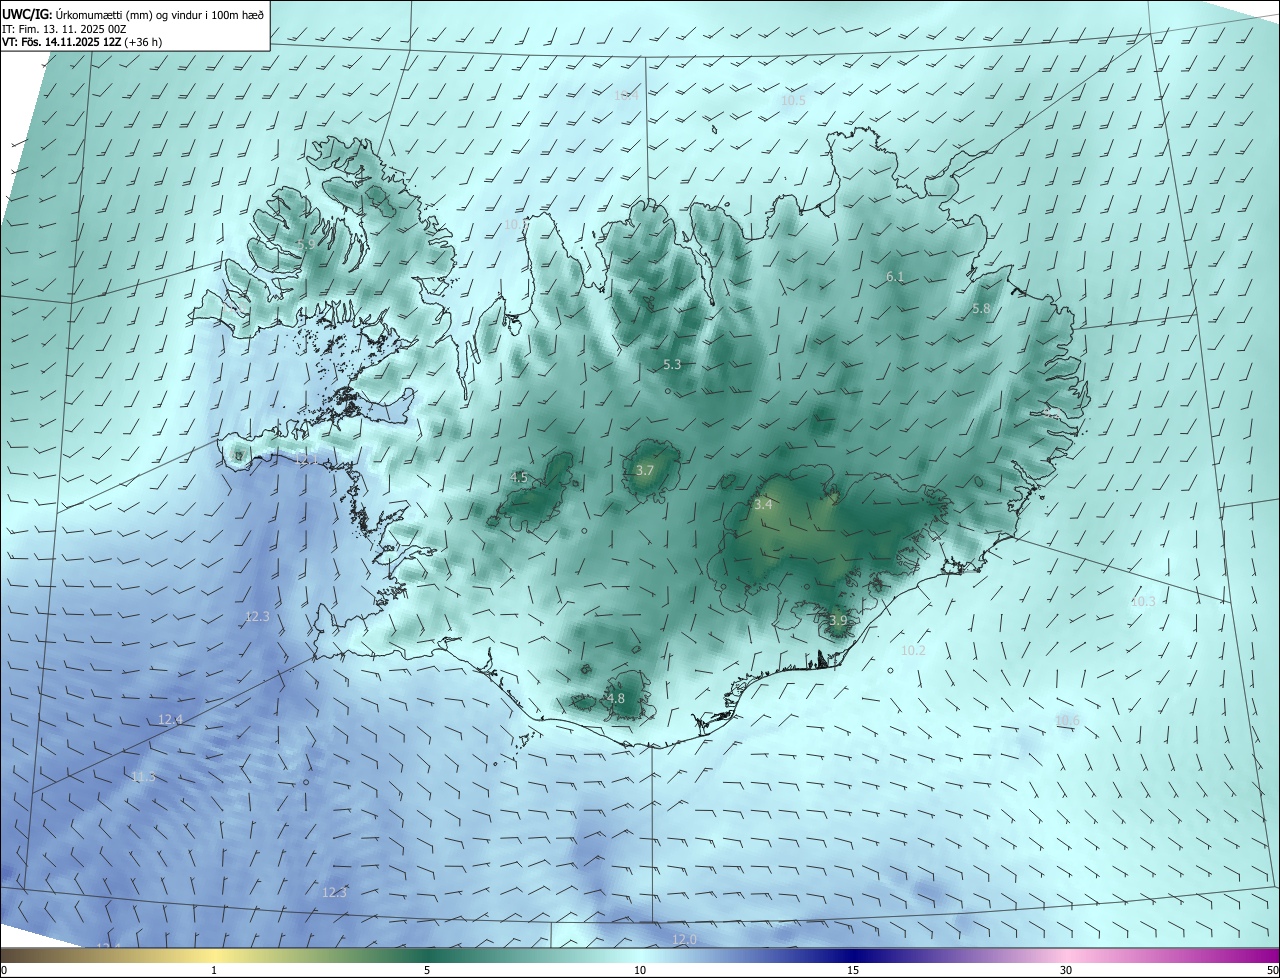The width and height of the screenshot is (1280, 978).
Task: Click the 15 tick on the color bar
Action: pyautogui.click(x=853, y=970)
